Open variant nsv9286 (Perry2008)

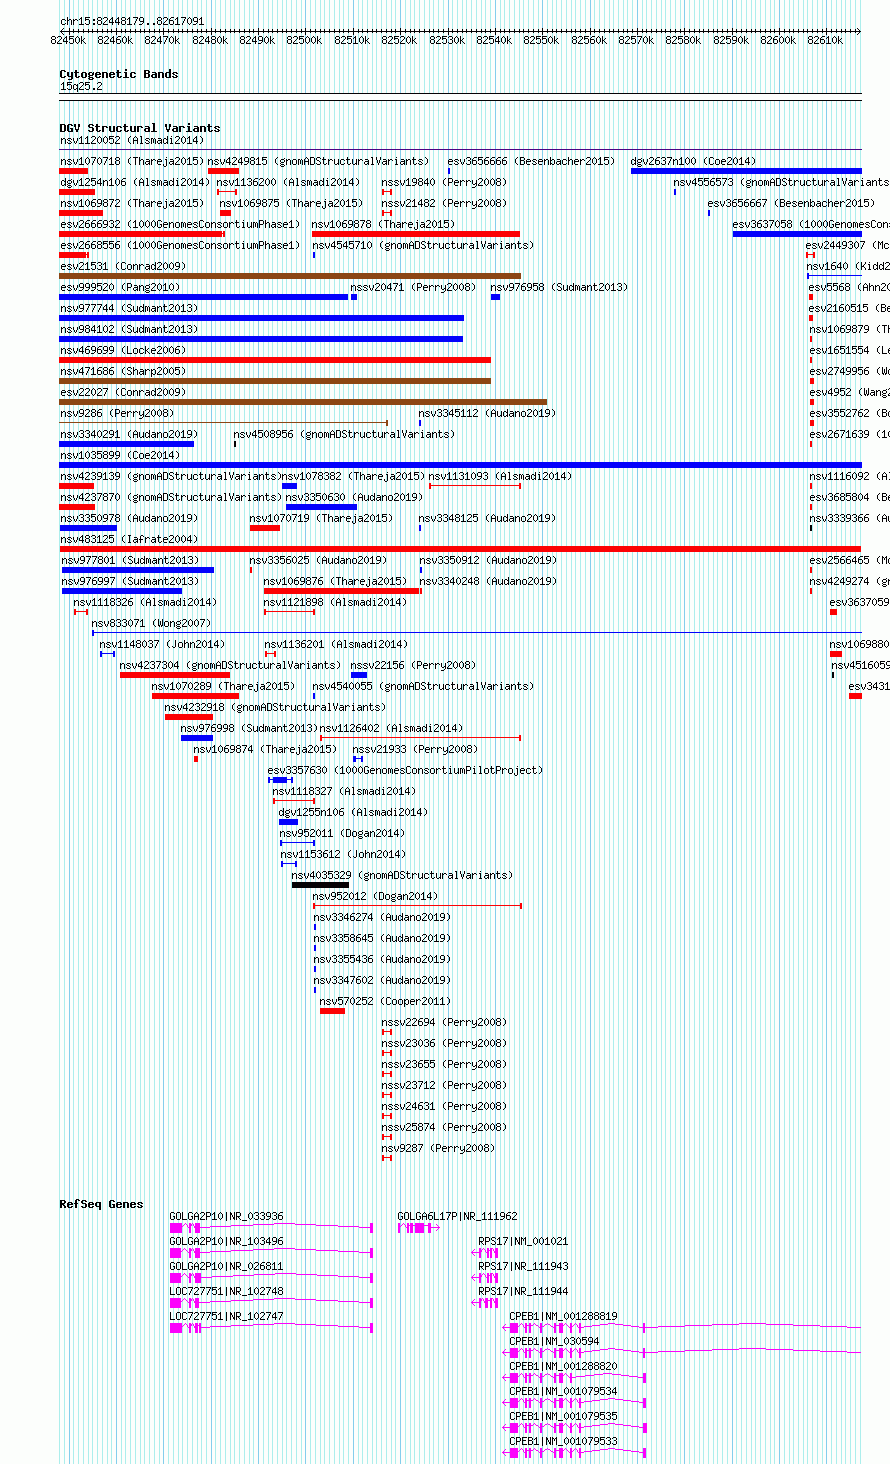click(117, 413)
